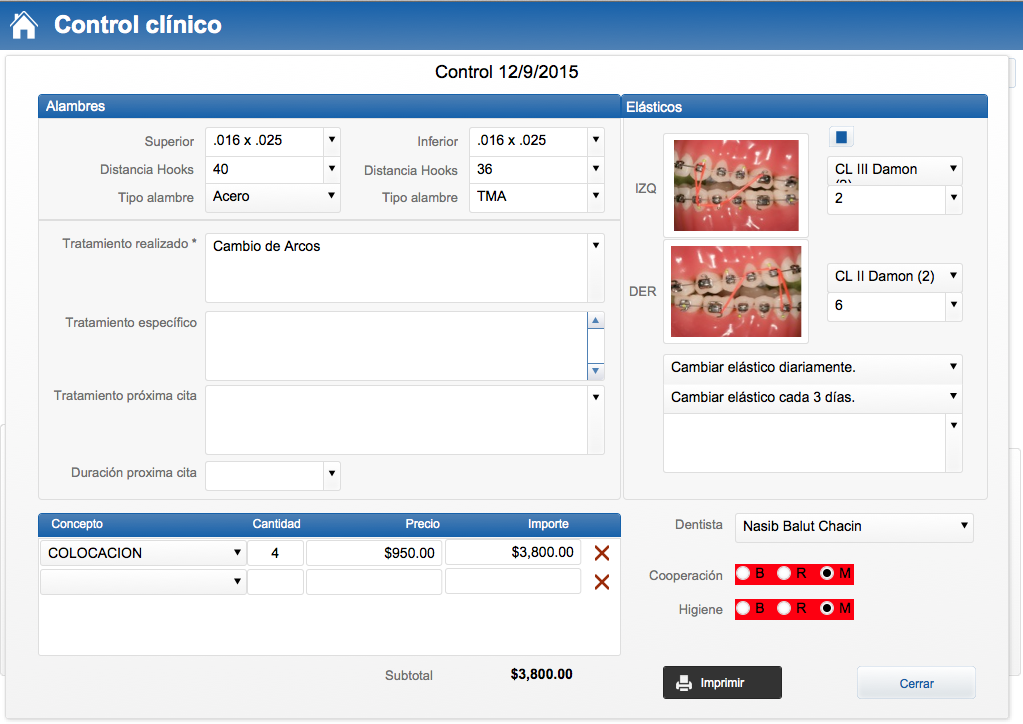Open the Duración proxima cita dropdown
Screen dimensions: 1023x724
[x=332, y=475]
